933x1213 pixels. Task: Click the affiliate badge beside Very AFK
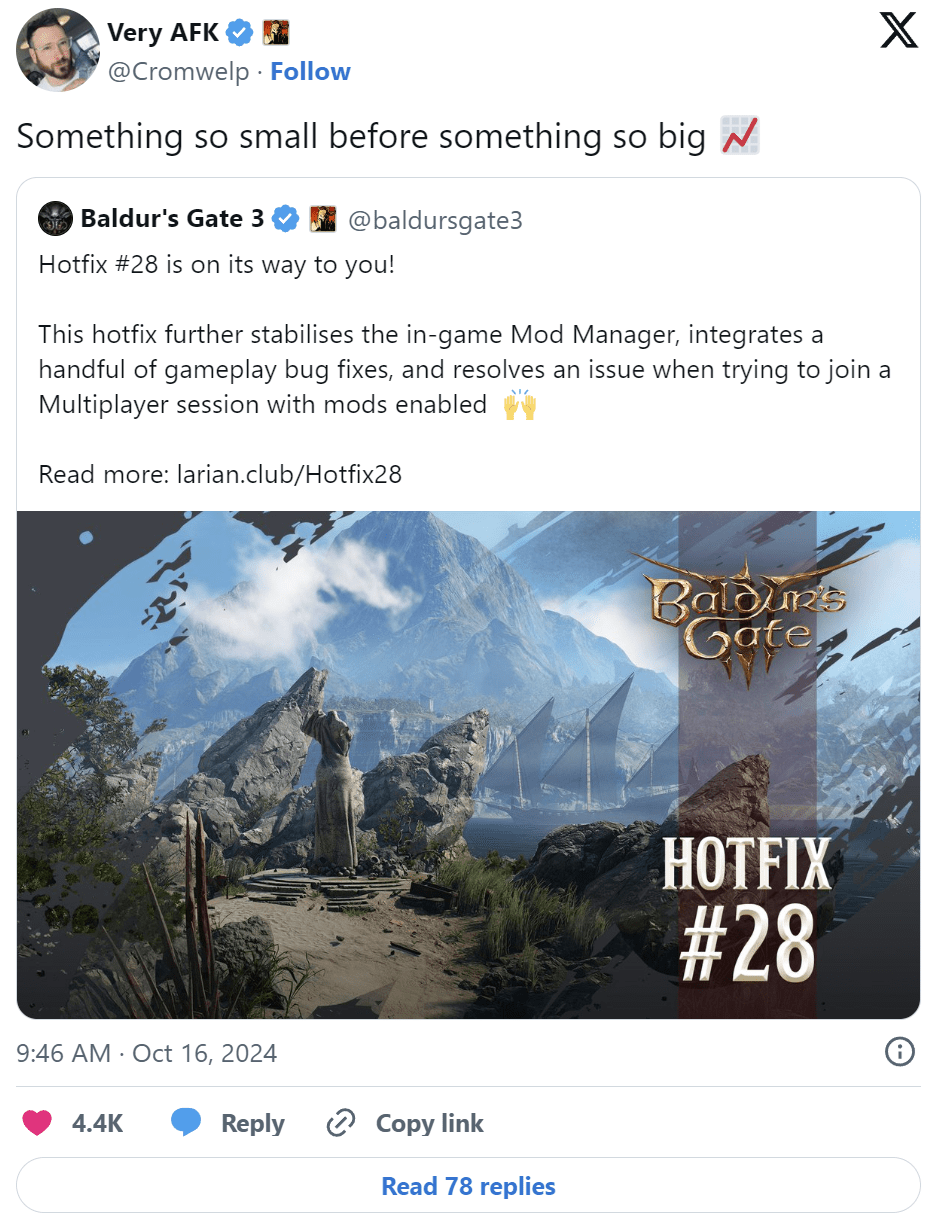(275, 33)
